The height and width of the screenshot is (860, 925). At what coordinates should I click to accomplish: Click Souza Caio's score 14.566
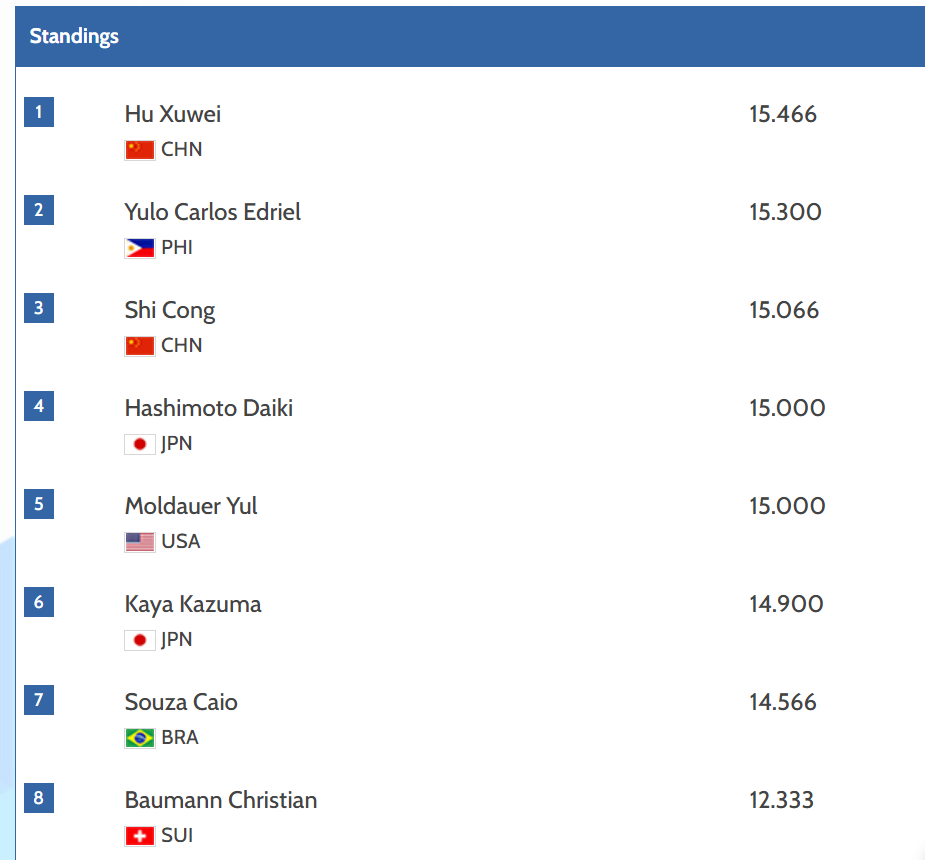coord(783,702)
